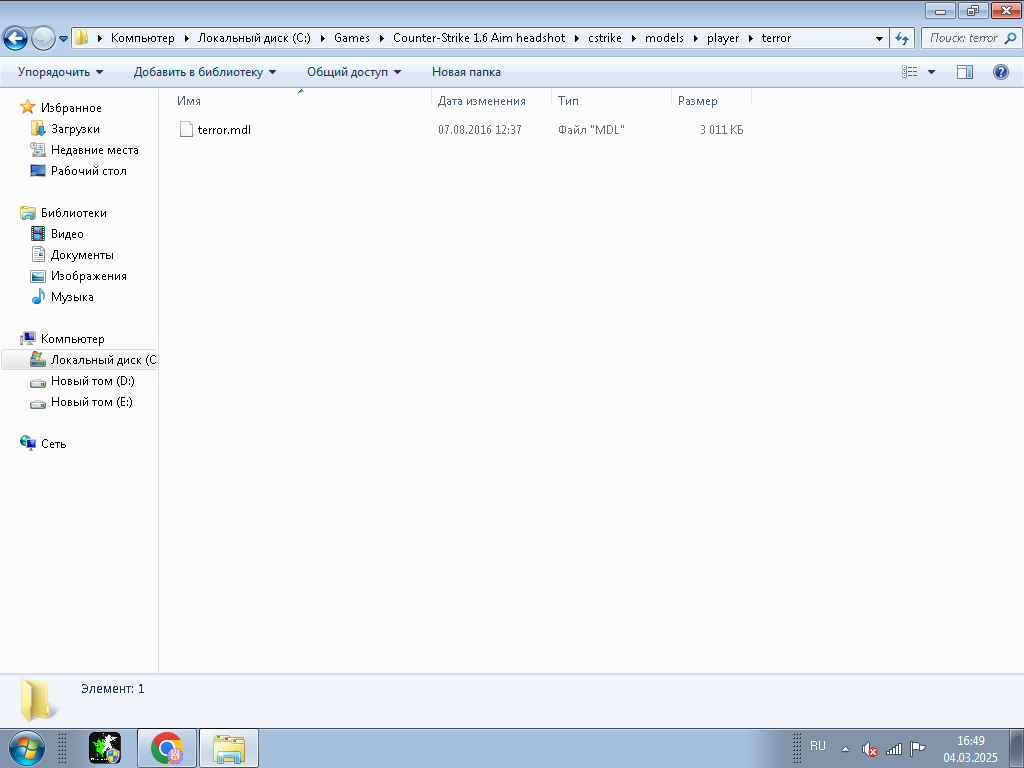
Task: Open the Общий доступ menu
Action: (x=354, y=72)
